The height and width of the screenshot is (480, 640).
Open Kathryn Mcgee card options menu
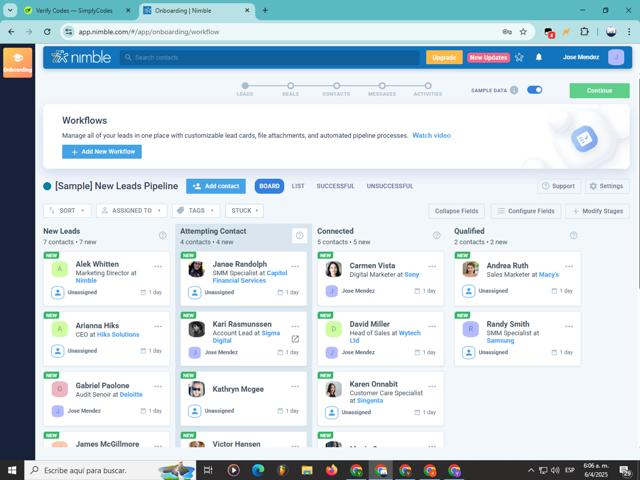[x=295, y=387]
